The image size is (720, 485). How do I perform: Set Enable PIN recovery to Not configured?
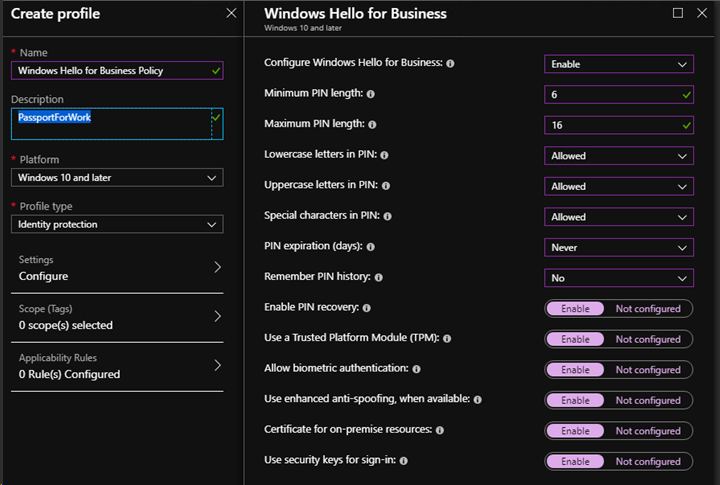[648, 309]
